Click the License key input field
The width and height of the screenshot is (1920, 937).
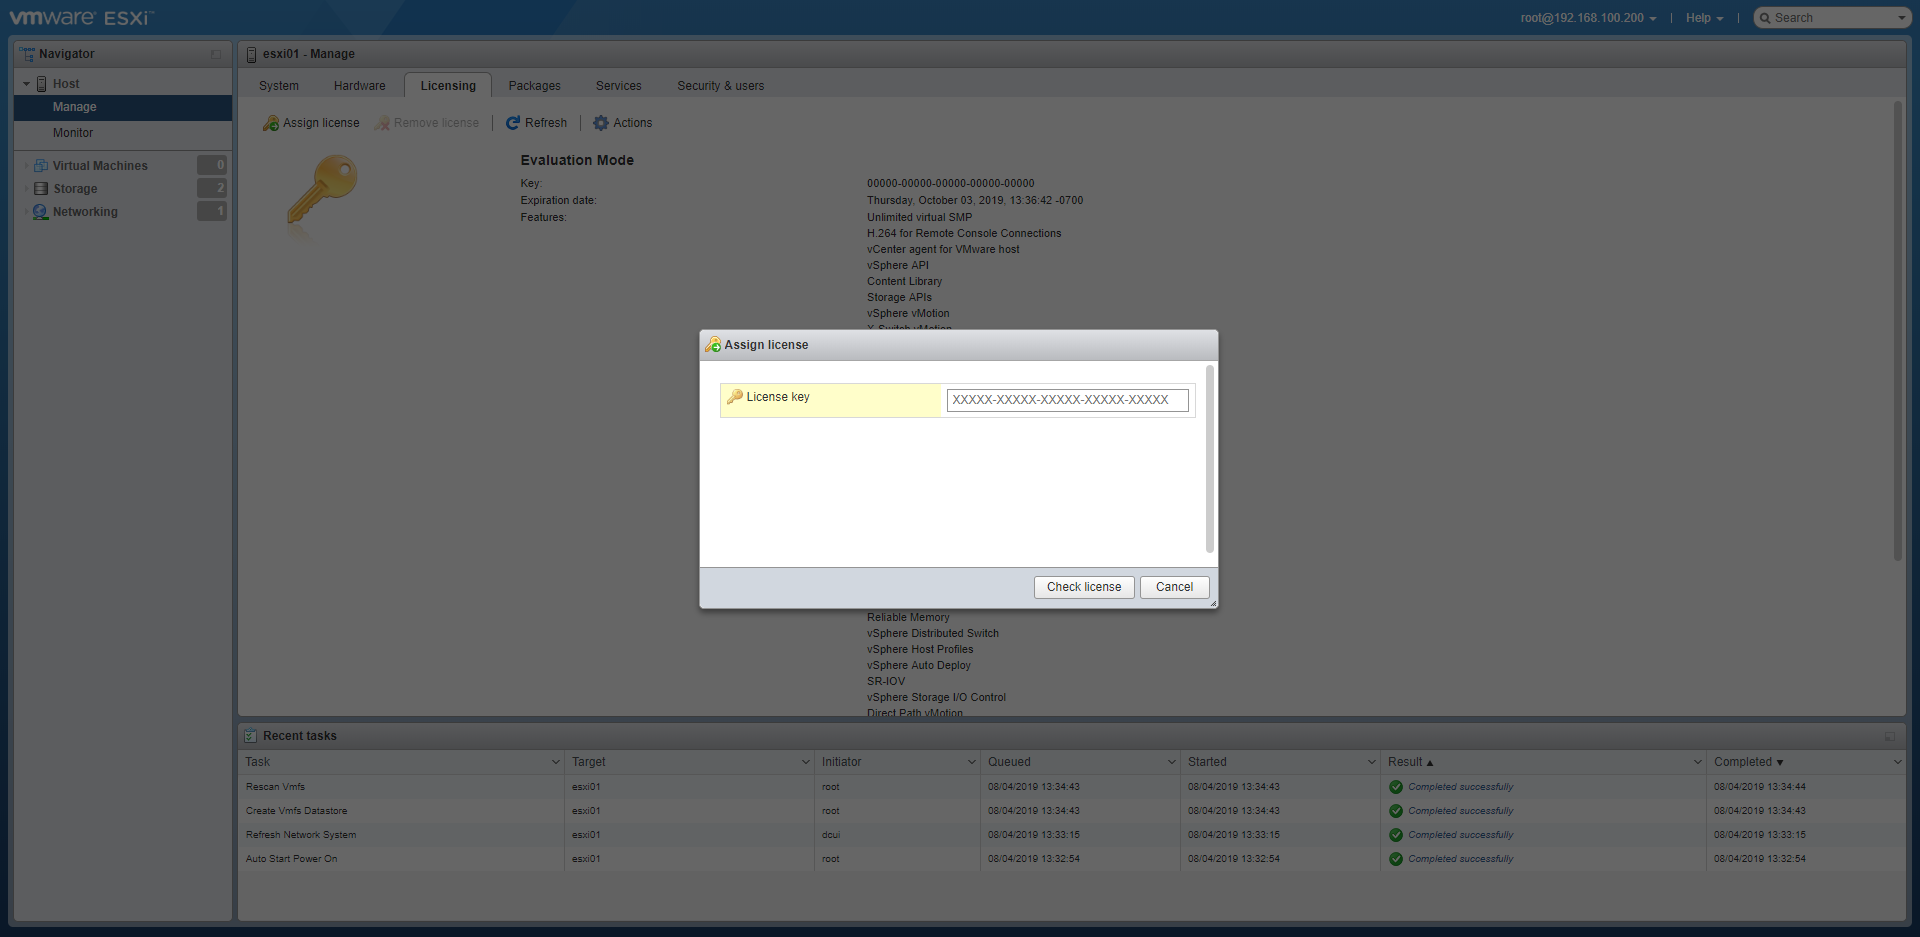coord(1067,400)
